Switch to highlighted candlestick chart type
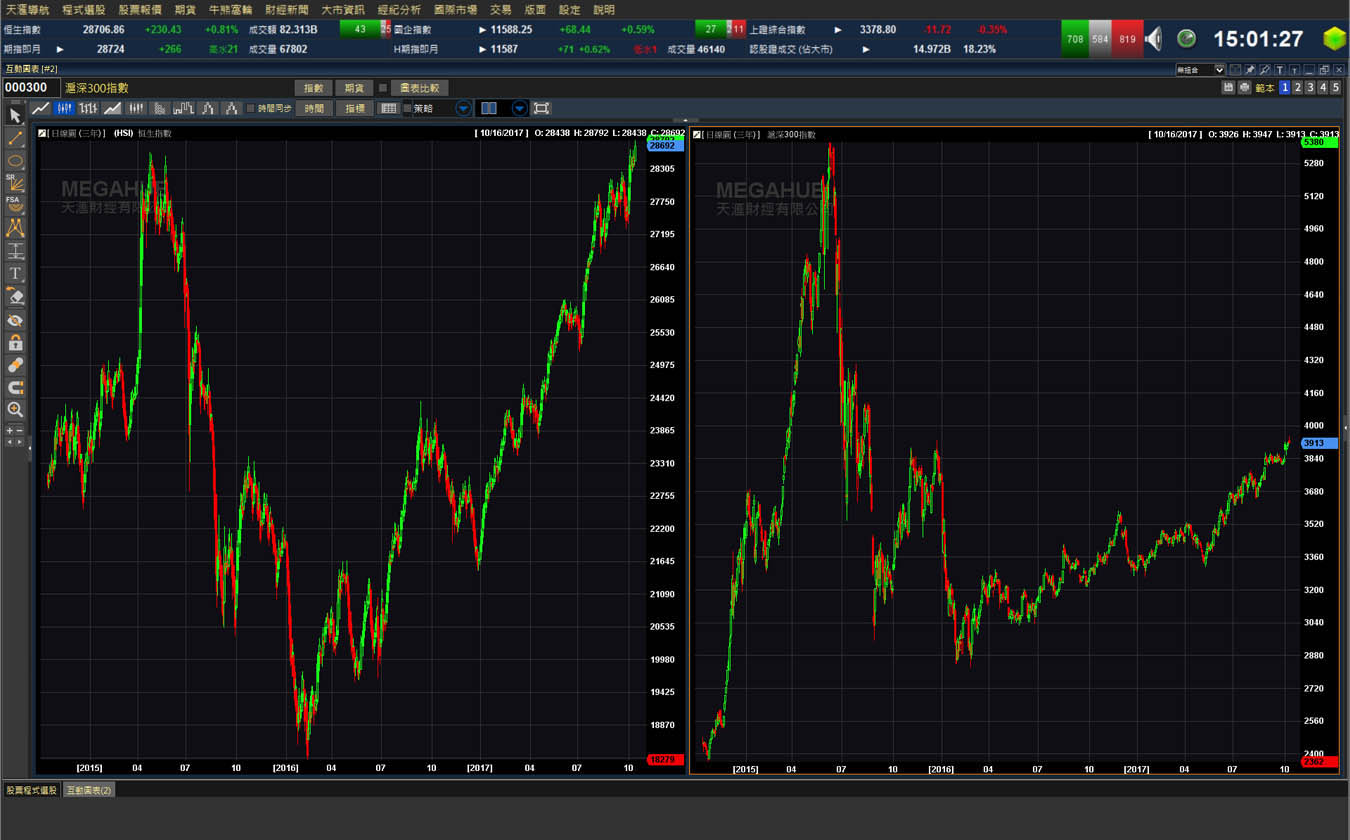The height and width of the screenshot is (840, 1350). (x=64, y=108)
